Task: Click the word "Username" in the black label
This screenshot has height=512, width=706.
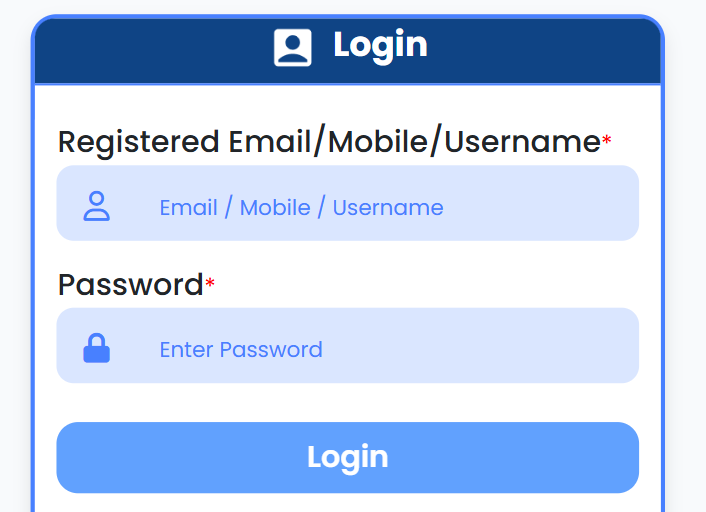Action: (x=521, y=142)
